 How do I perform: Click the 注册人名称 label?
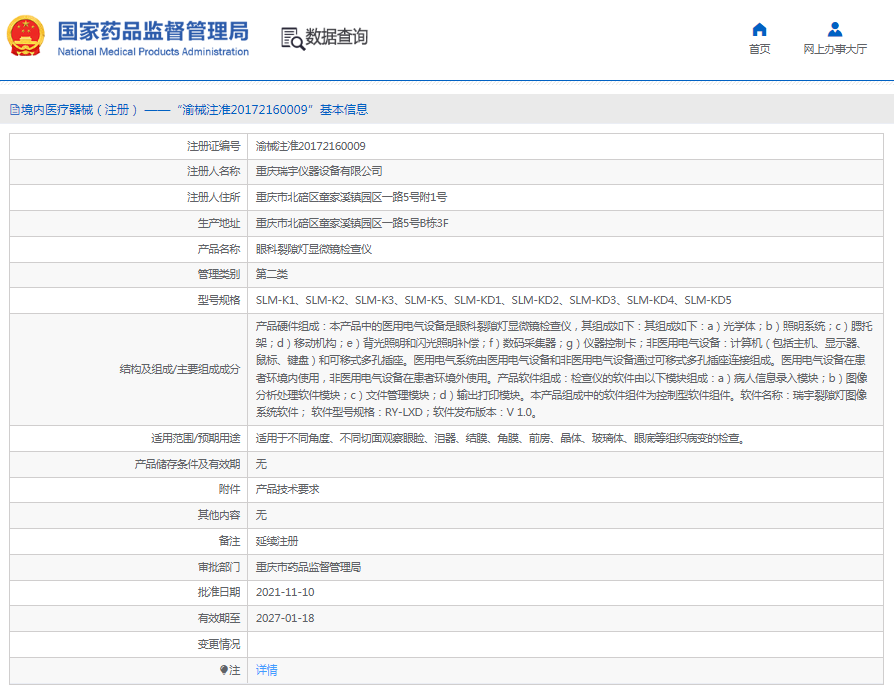(x=213, y=172)
